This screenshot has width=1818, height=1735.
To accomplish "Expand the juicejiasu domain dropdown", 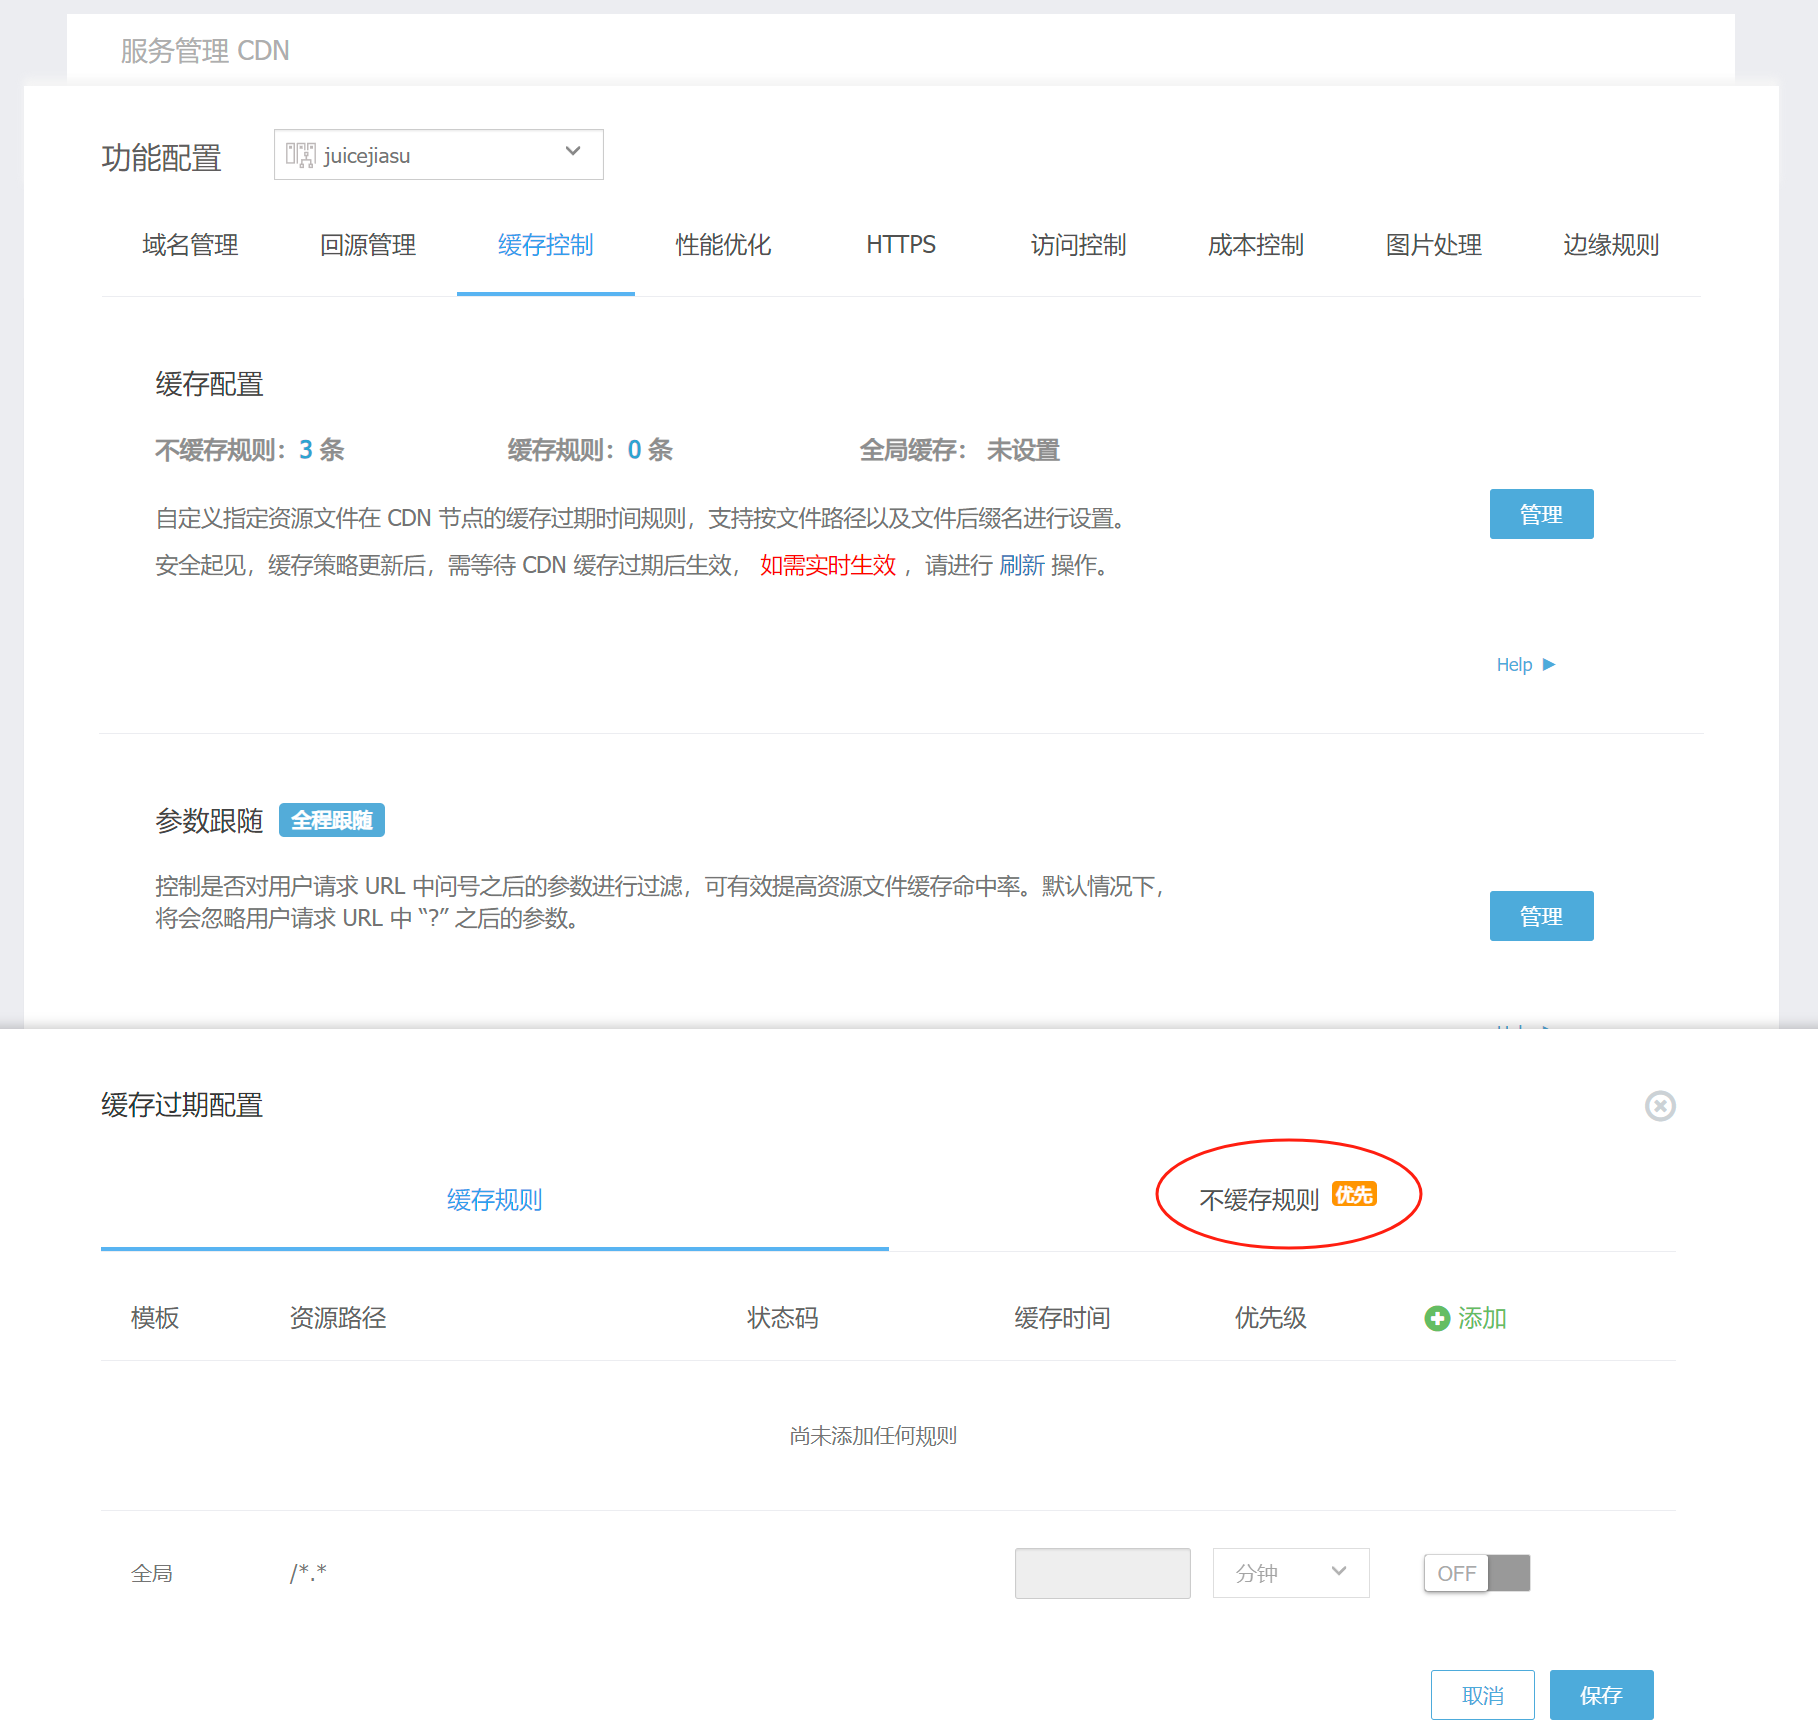I will pyautogui.click(x=573, y=152).
